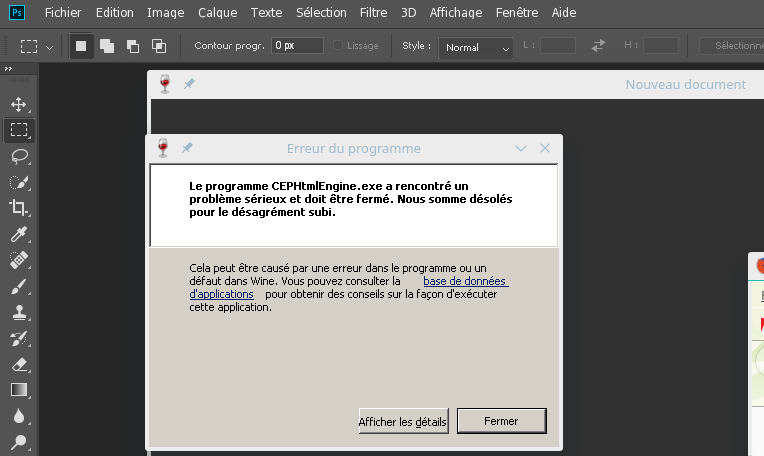This screenshot has height=456, width=764.
Task: Select the Rectangular Marquee tool
Action: 18,130
